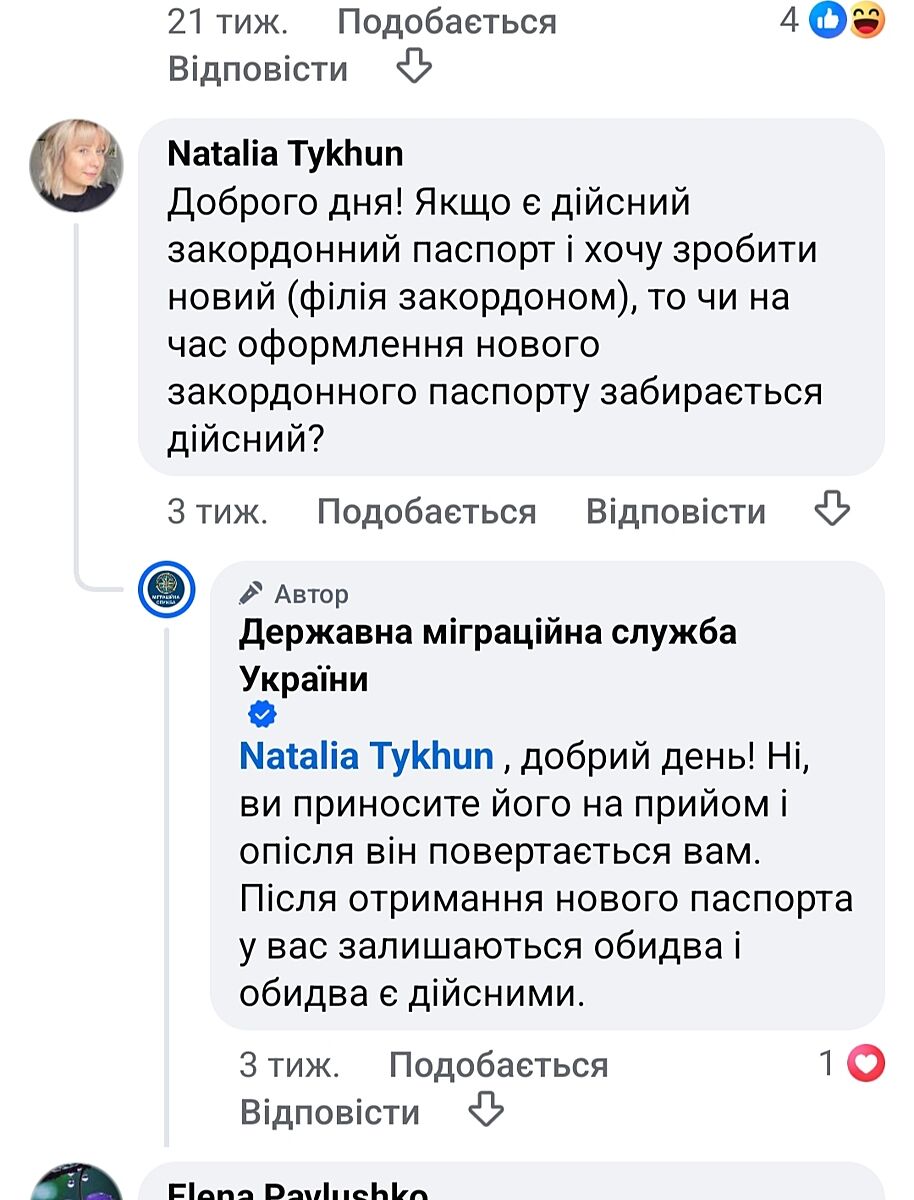Expand the down-arrow options on Natalia Tykhun's comment
This screenshot has height=1200, width=914.
[831, 510]
